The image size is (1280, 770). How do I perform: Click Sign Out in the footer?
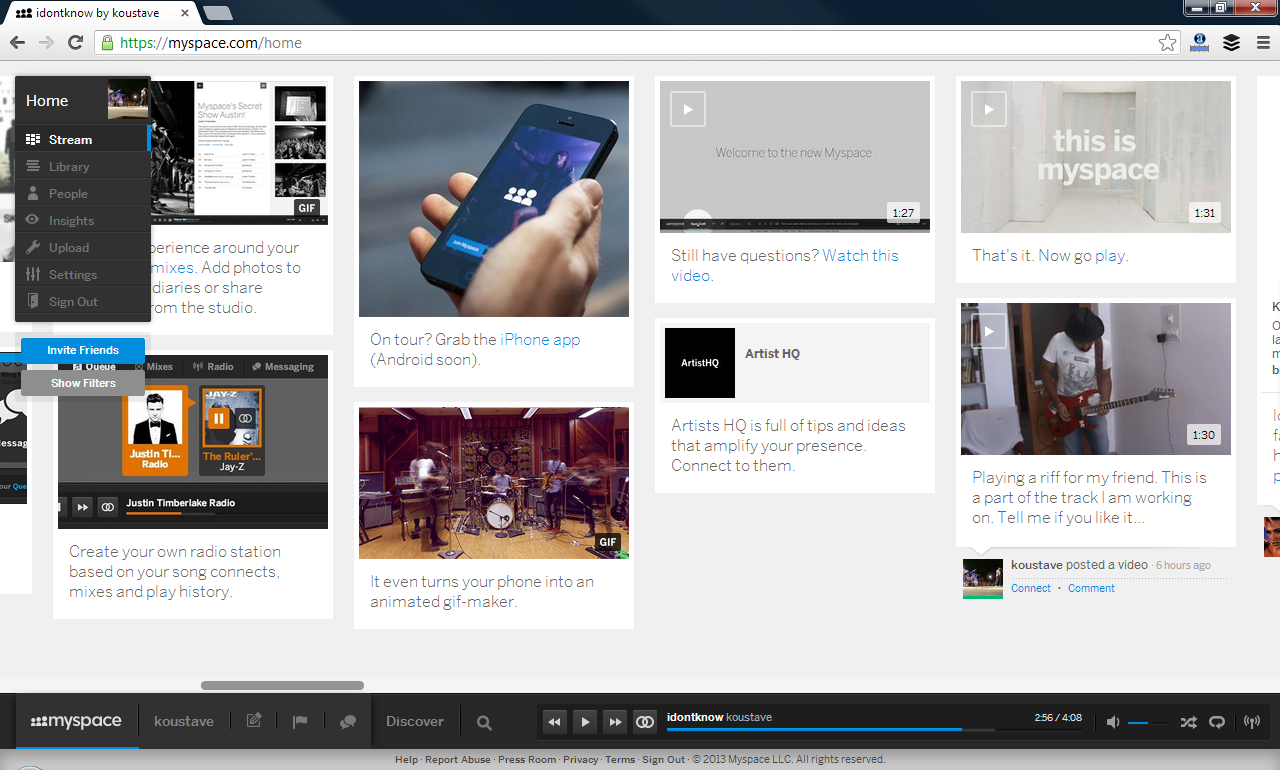[x=663, y=759]
